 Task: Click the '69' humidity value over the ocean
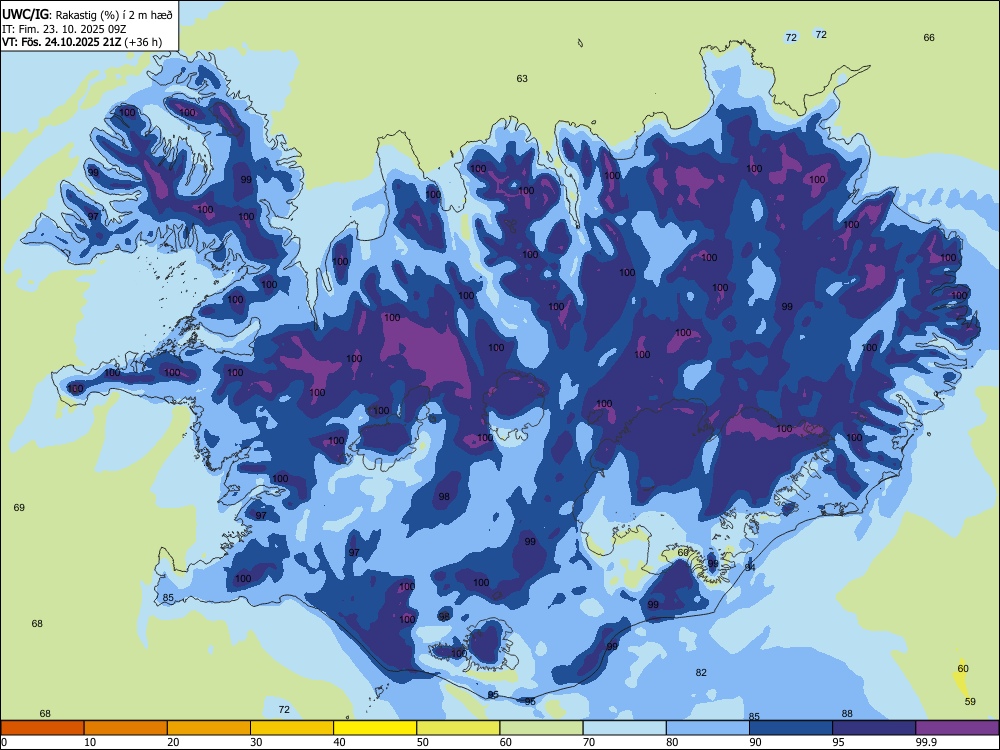point(19,508)
